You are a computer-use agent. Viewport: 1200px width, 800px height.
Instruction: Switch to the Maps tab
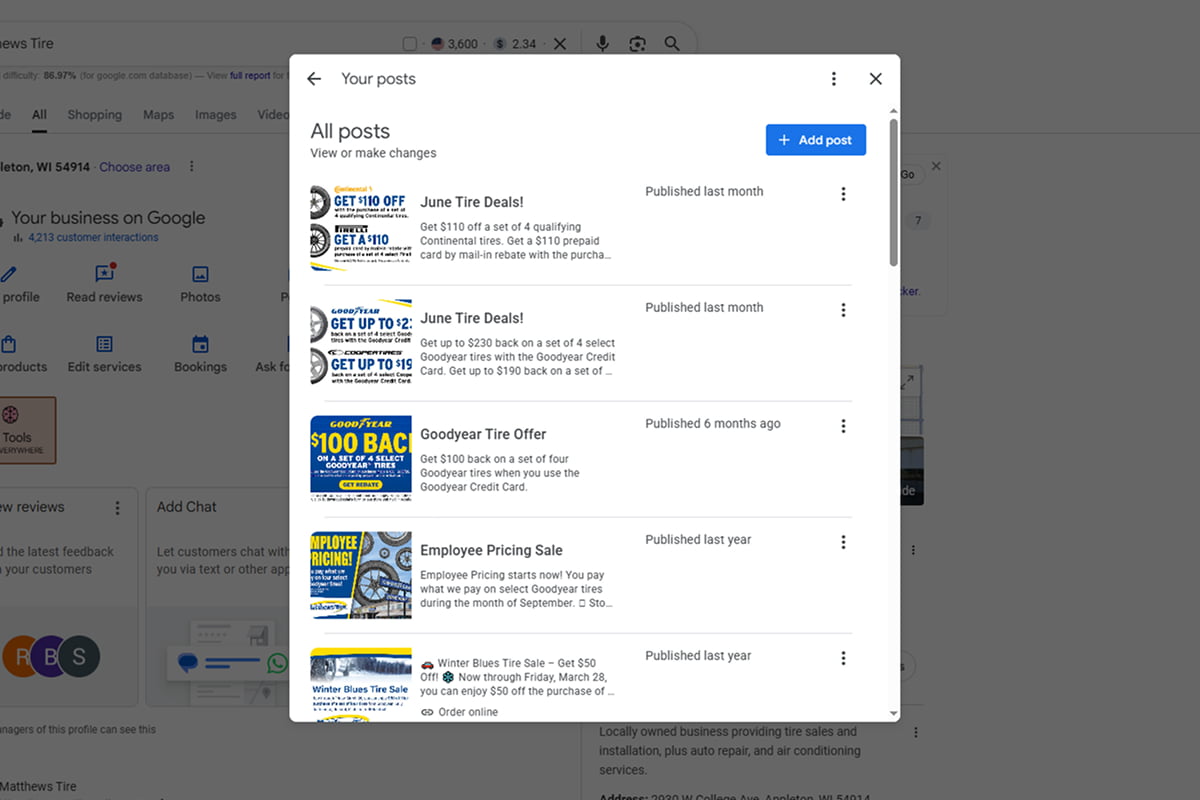[x=158, y=115]
